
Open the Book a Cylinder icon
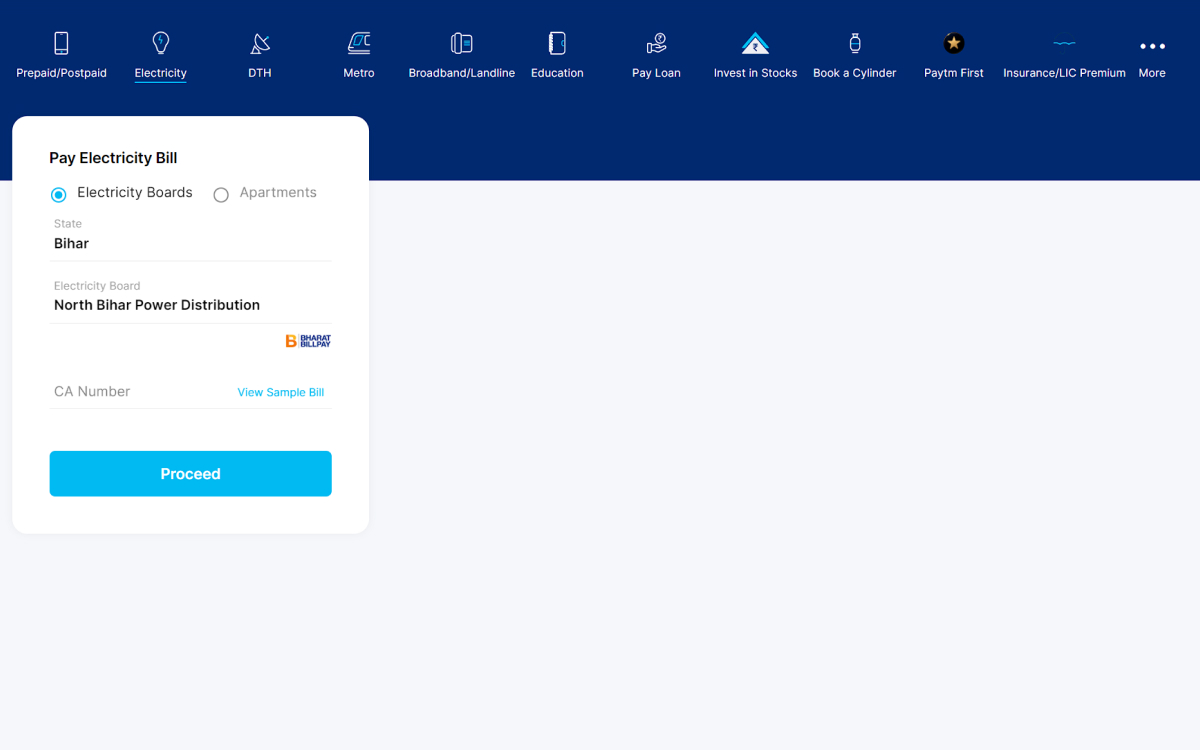(x=854, y=45)
